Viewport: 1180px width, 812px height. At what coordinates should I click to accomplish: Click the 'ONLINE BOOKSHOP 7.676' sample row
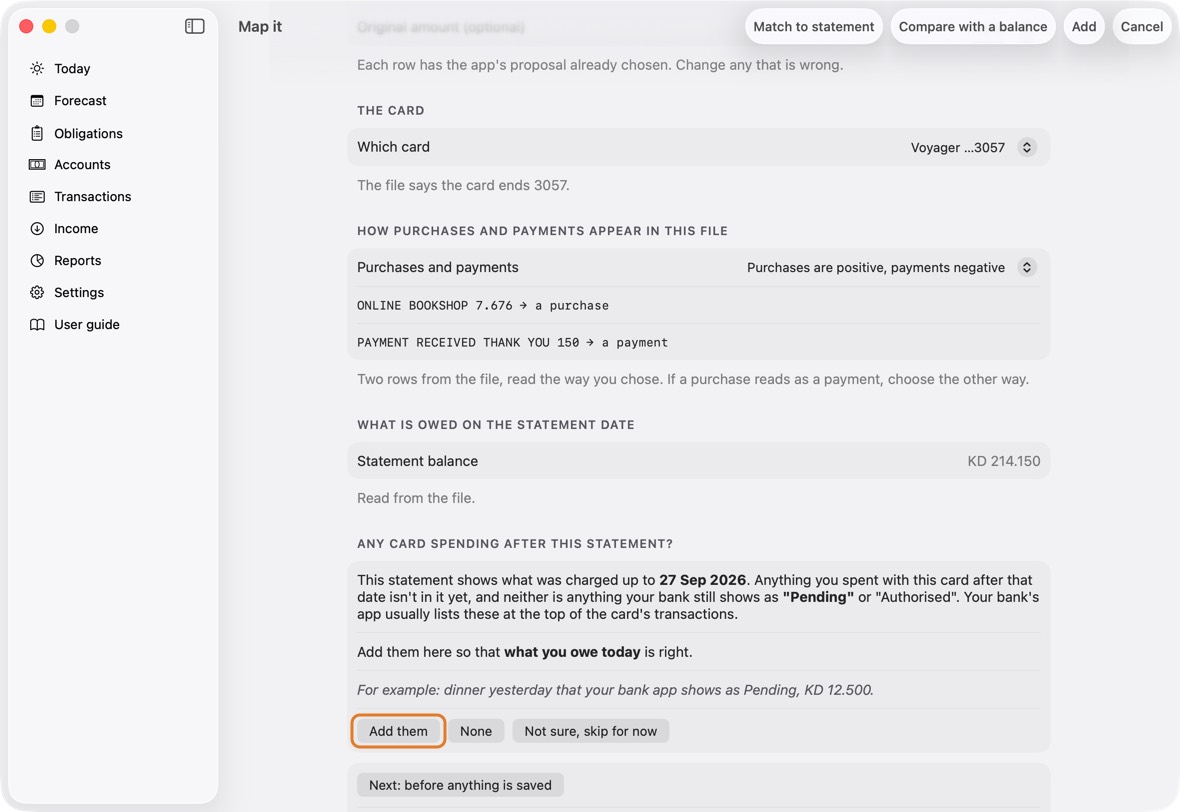[698, 306]
